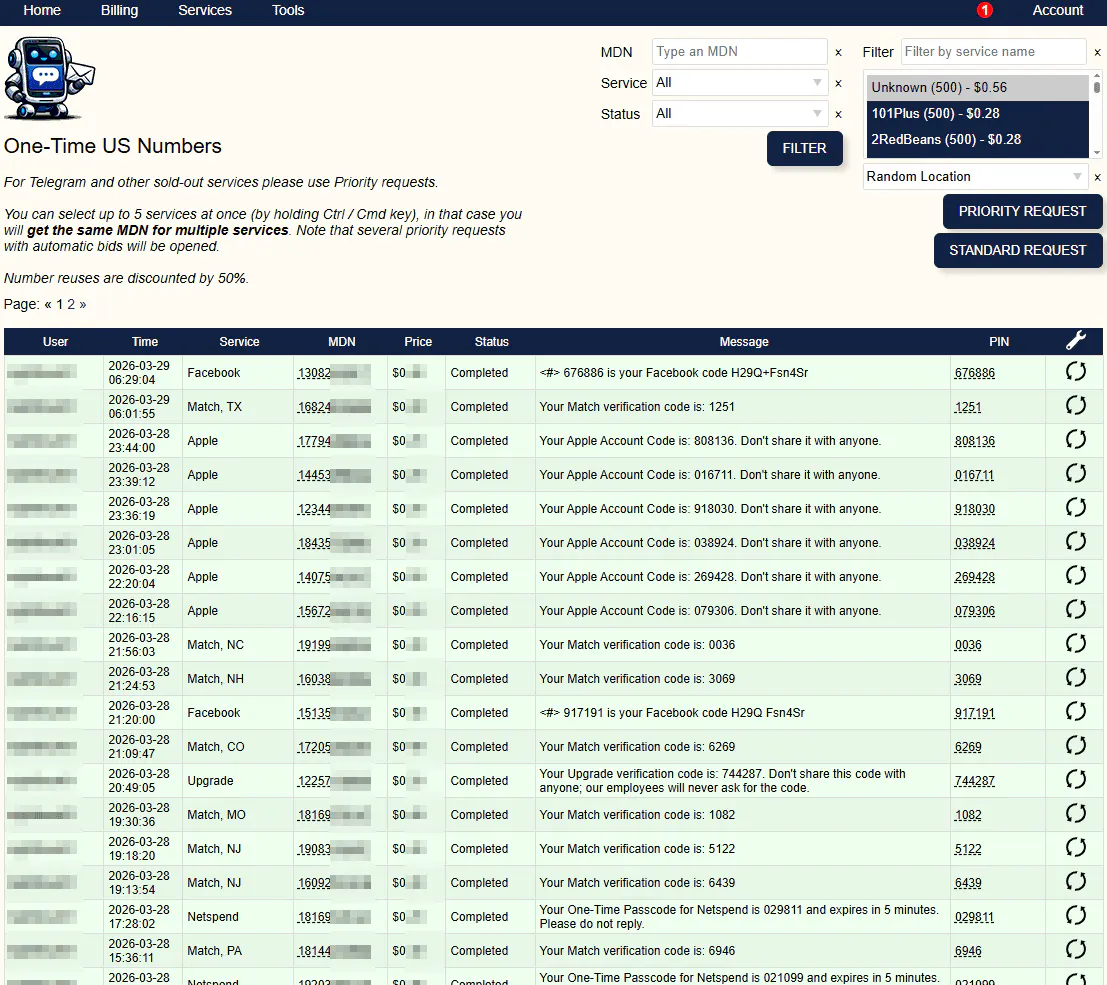Click the reuse icon for Upgrade code 744287
Screen dimensions: 1107x985
tap(1075, 780)
